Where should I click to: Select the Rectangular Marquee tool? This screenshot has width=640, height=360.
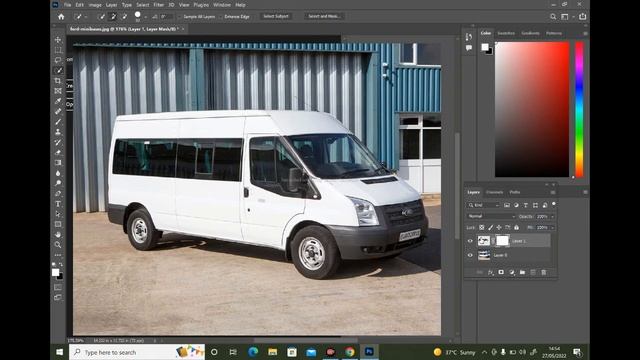coord(58,50)
